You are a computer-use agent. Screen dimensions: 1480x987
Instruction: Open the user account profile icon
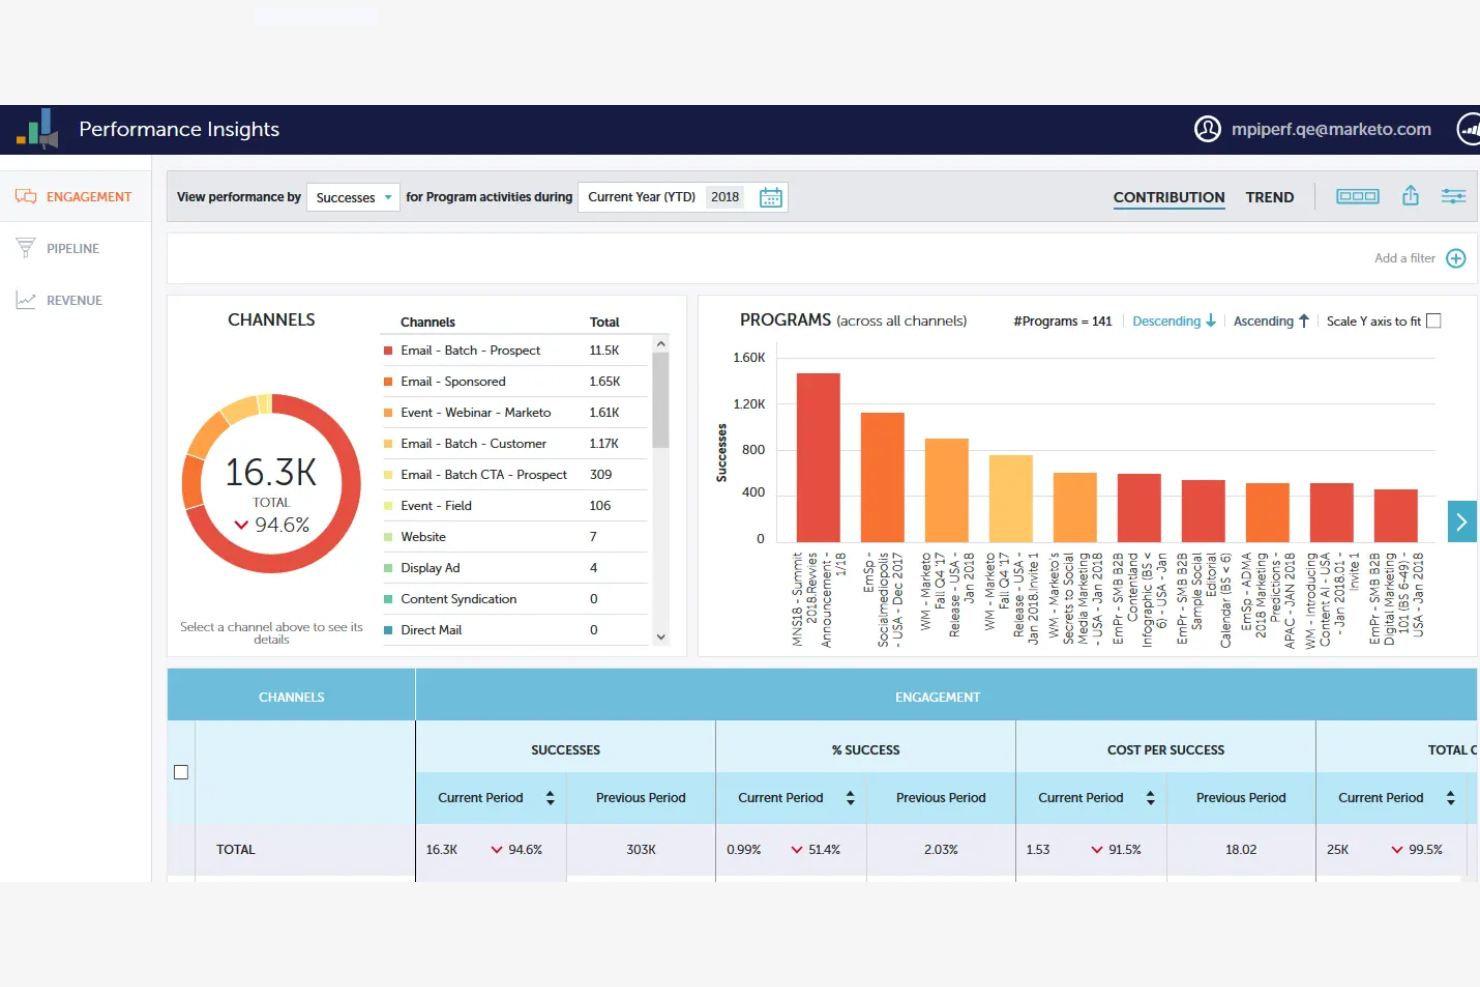[x=1207, y=129]
